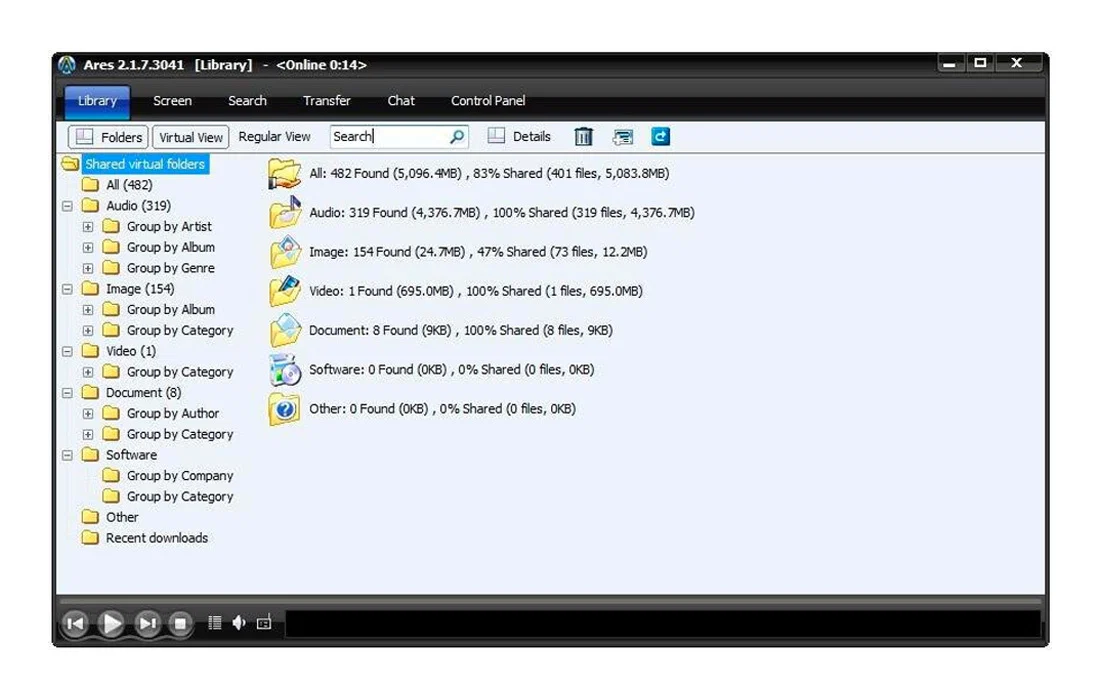
Task: Open the Control Panel tab
Action: pos(488,101)
